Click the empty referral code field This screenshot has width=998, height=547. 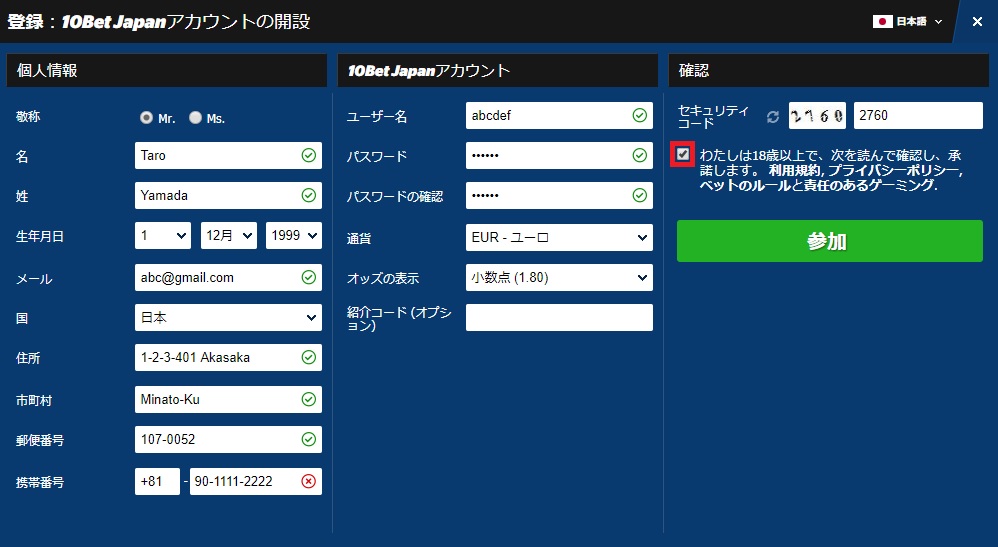[559, 317]
